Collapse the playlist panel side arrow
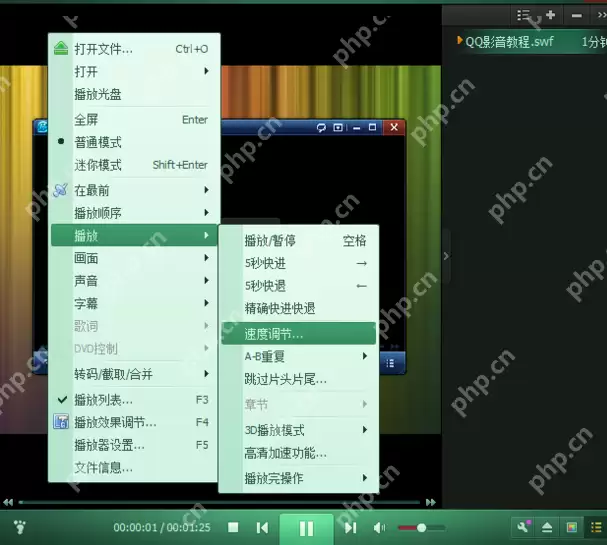Image resolution: width=607 pixels, height=545 pixels. 446,256
